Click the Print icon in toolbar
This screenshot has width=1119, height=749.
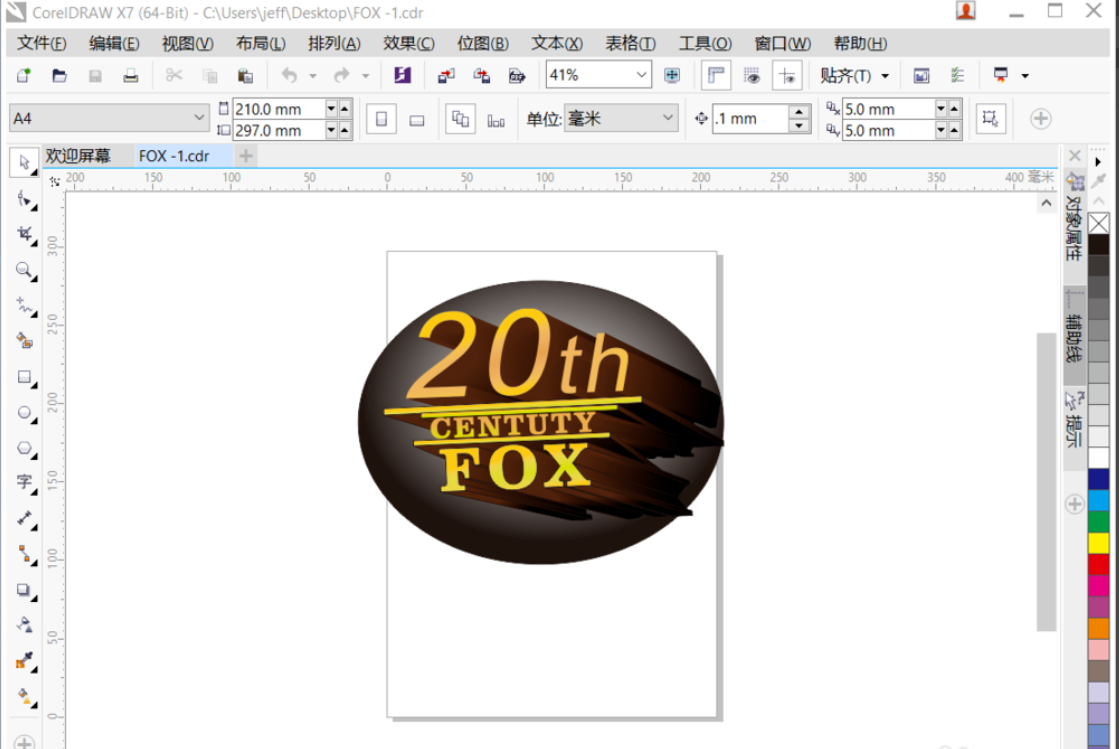pyautogui.click(x=130, y=76)
